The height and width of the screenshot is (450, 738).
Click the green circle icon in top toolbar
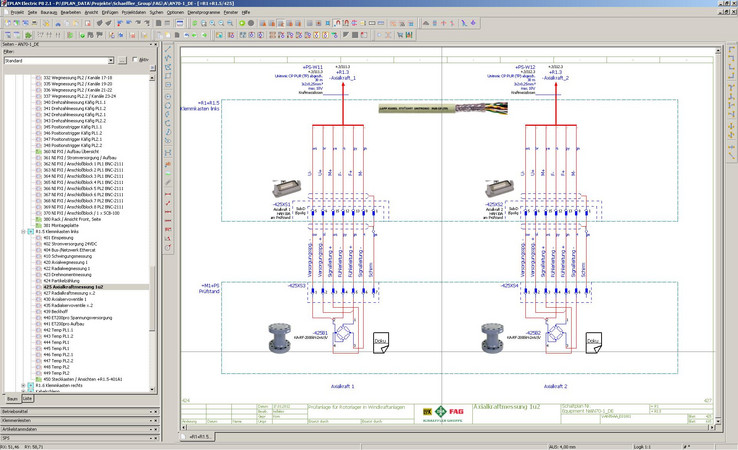[x=241, y=23]
